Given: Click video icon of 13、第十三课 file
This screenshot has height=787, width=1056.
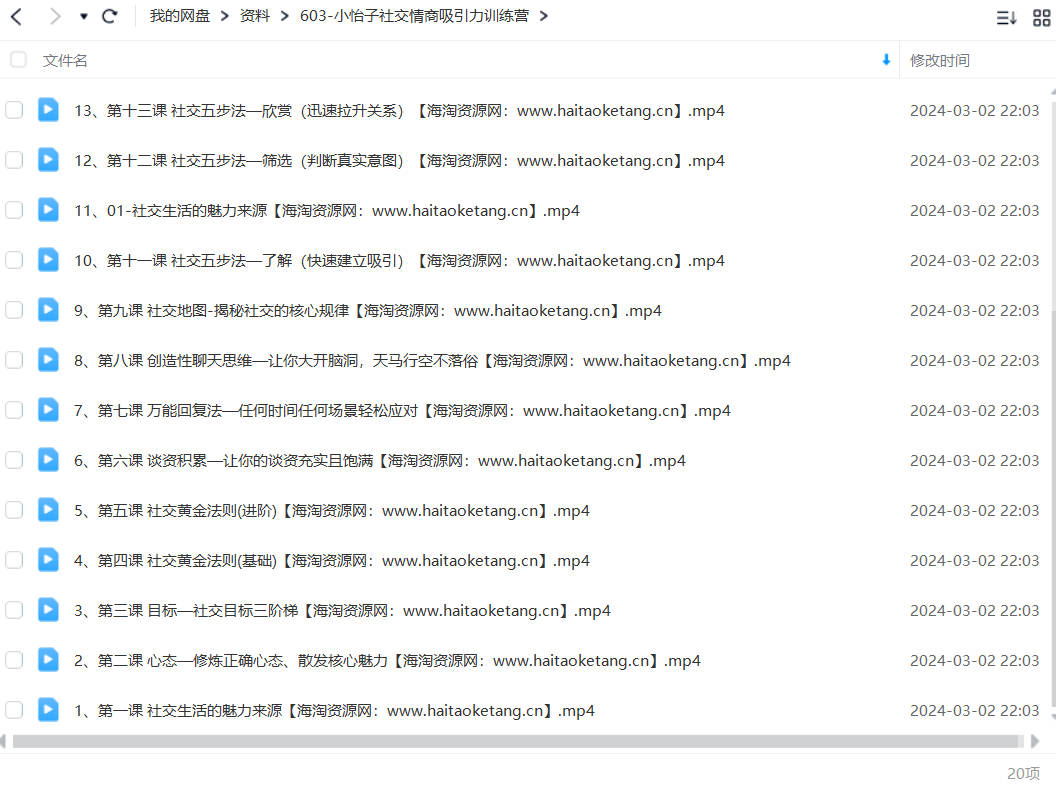Looking at the screenshot, I should coord(48,110).
